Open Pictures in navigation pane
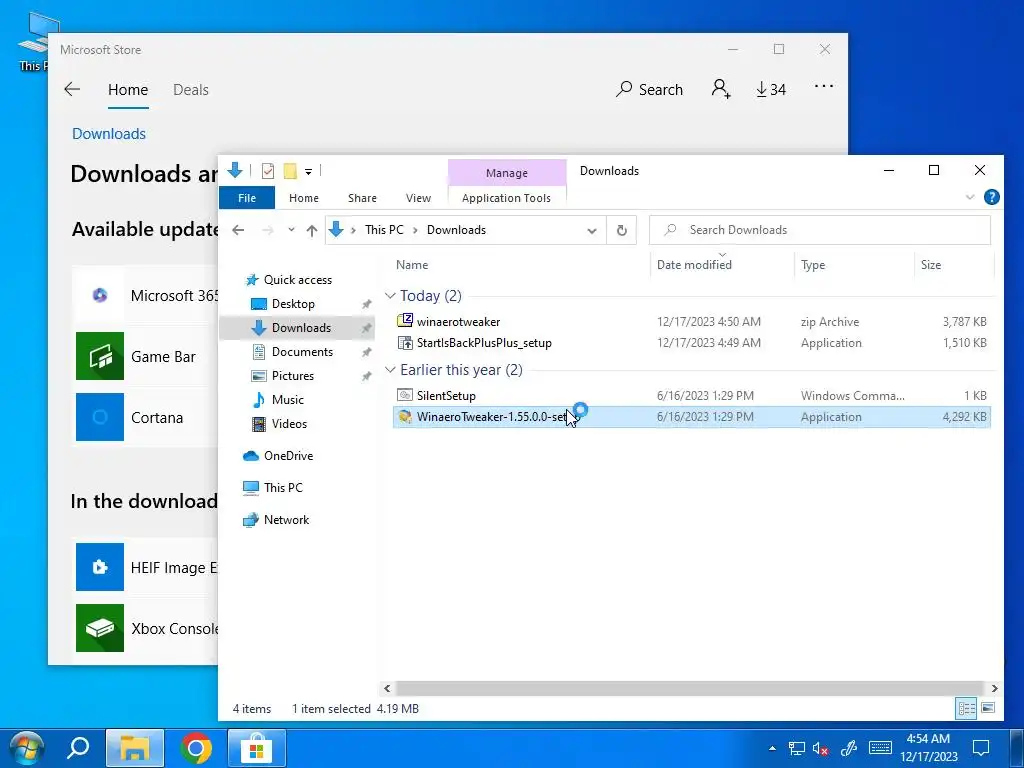The image size is (1024, 768). [293, 376]
